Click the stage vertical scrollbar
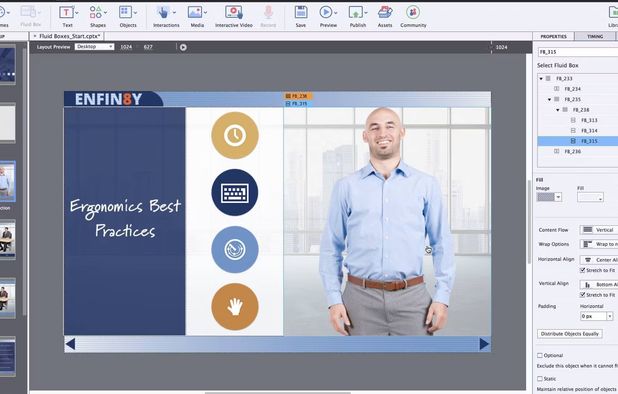The width and height of the screenshot is (618, 394). 529,222
